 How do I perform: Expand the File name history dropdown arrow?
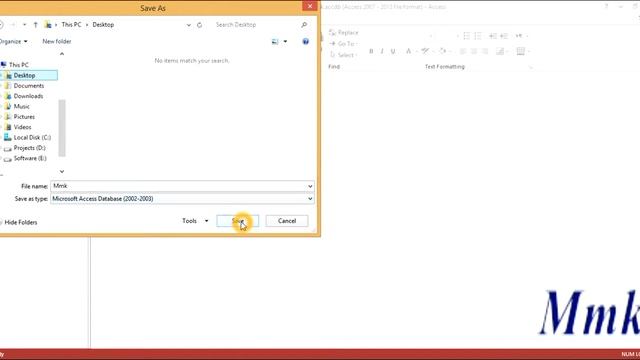310,186
